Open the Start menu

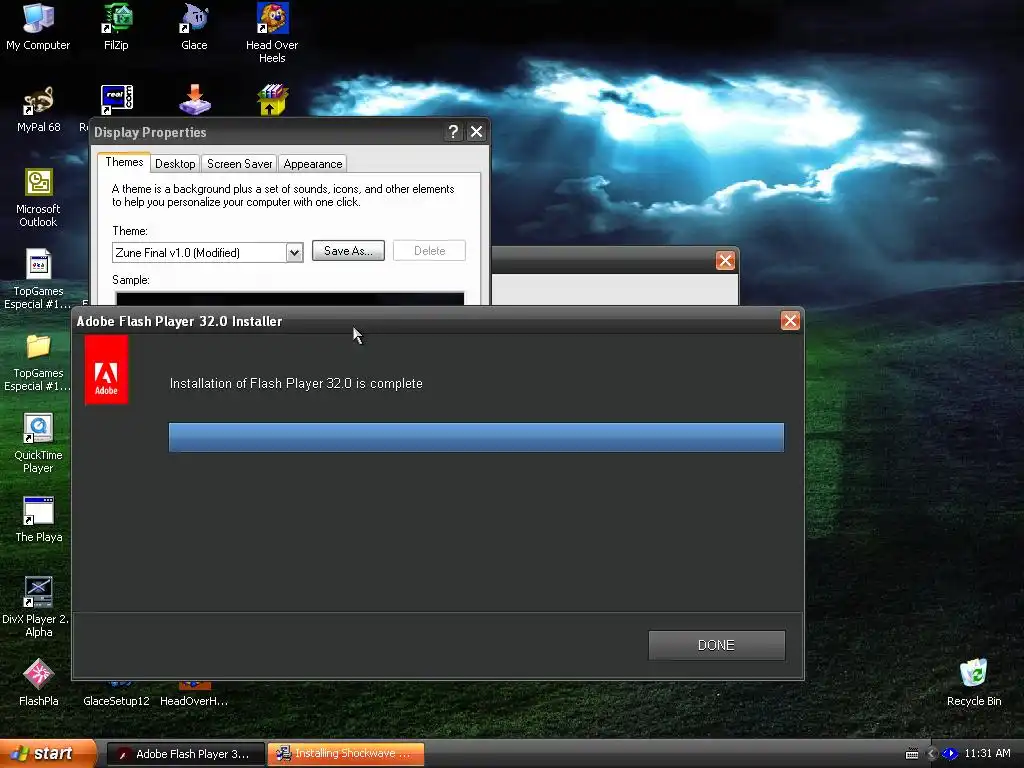pos(47,754)
